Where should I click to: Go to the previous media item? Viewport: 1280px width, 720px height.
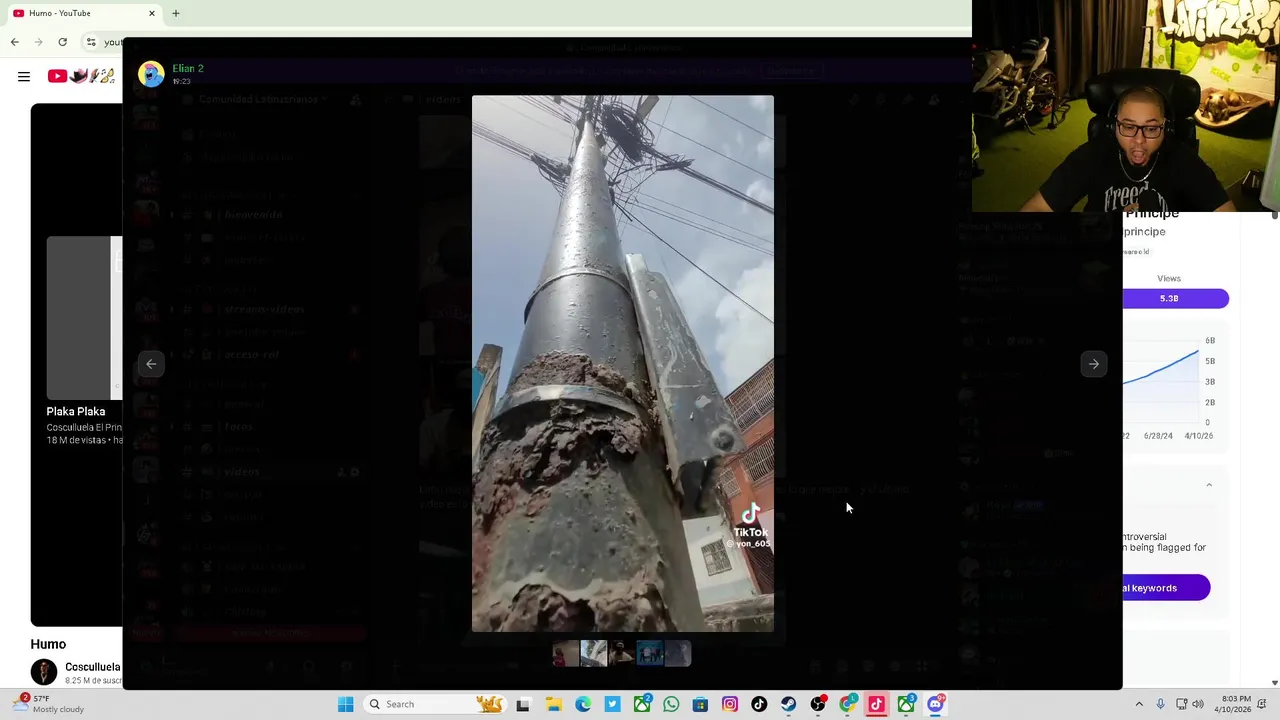click(151, 364)
